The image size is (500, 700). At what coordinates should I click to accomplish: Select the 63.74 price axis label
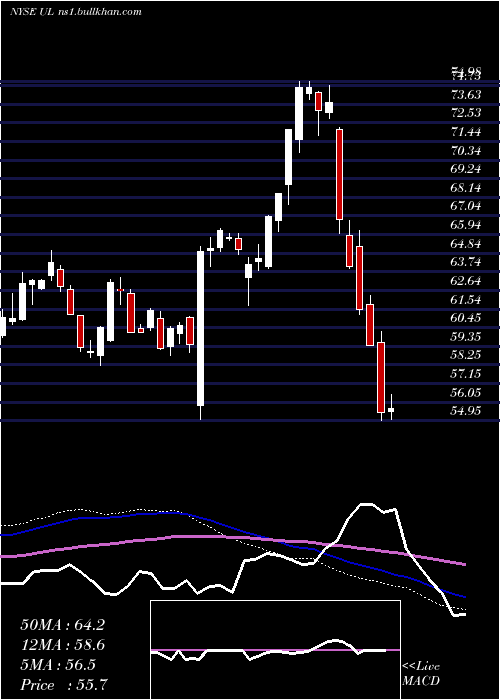pos(466,262)
